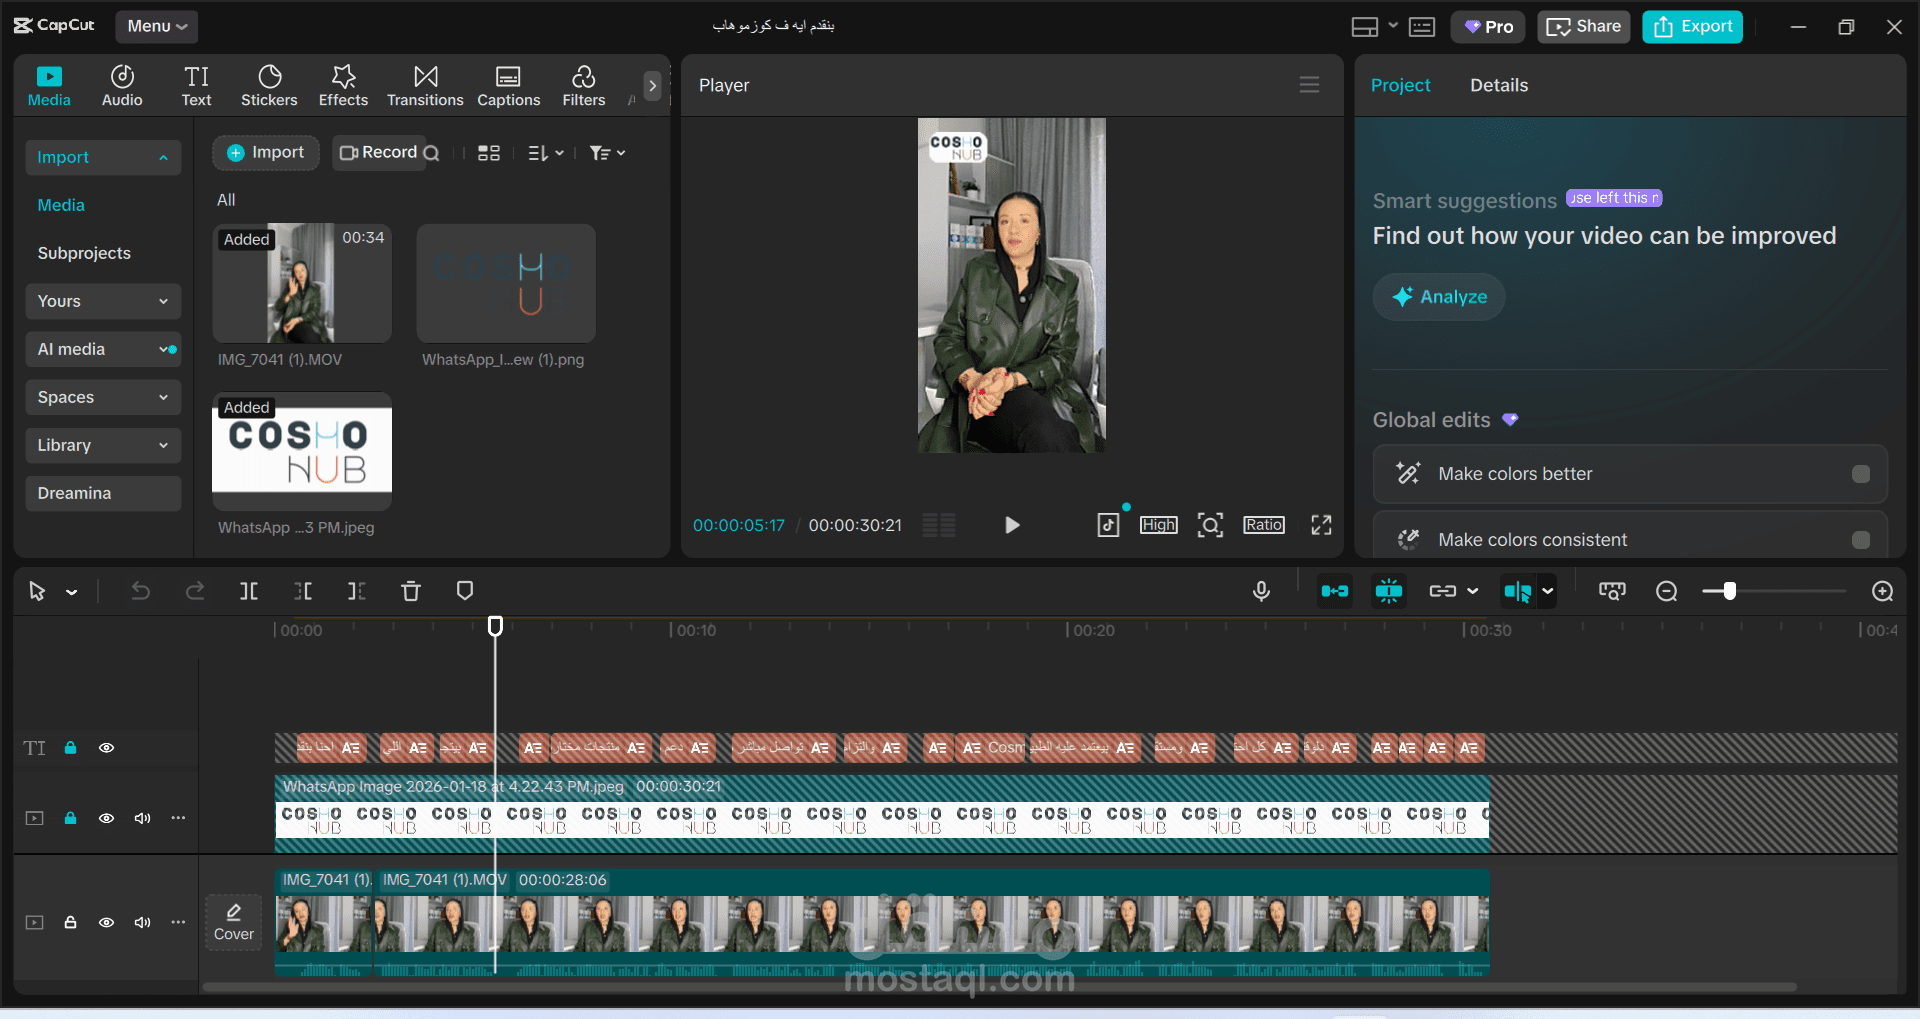Switch to the Audio tab
Image resolution: width=1920 pixels, height=1019 pixels.
pos(122,86)
